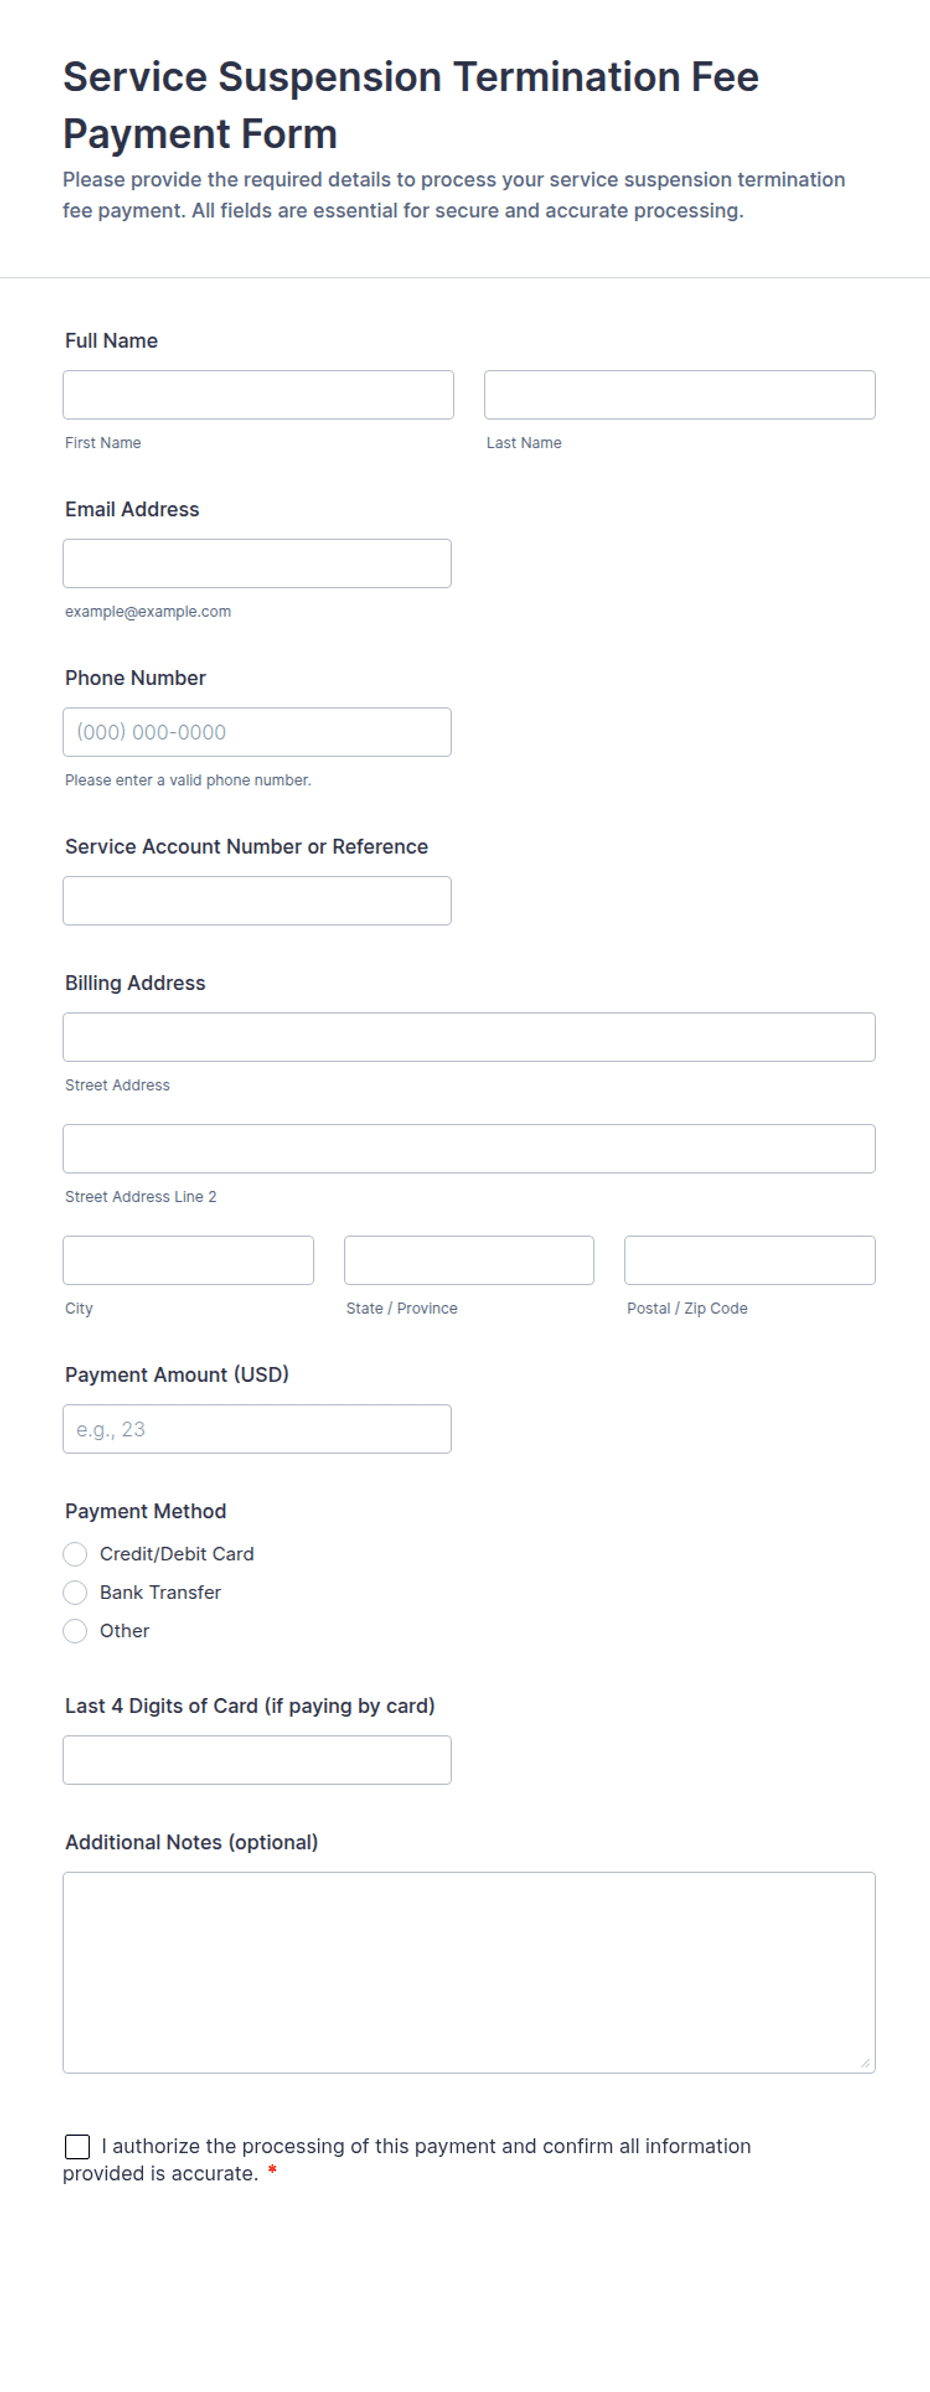Click the Phone Number input box
The height and width of the screenshot is (2392, 930).
(x=257, y=732)
